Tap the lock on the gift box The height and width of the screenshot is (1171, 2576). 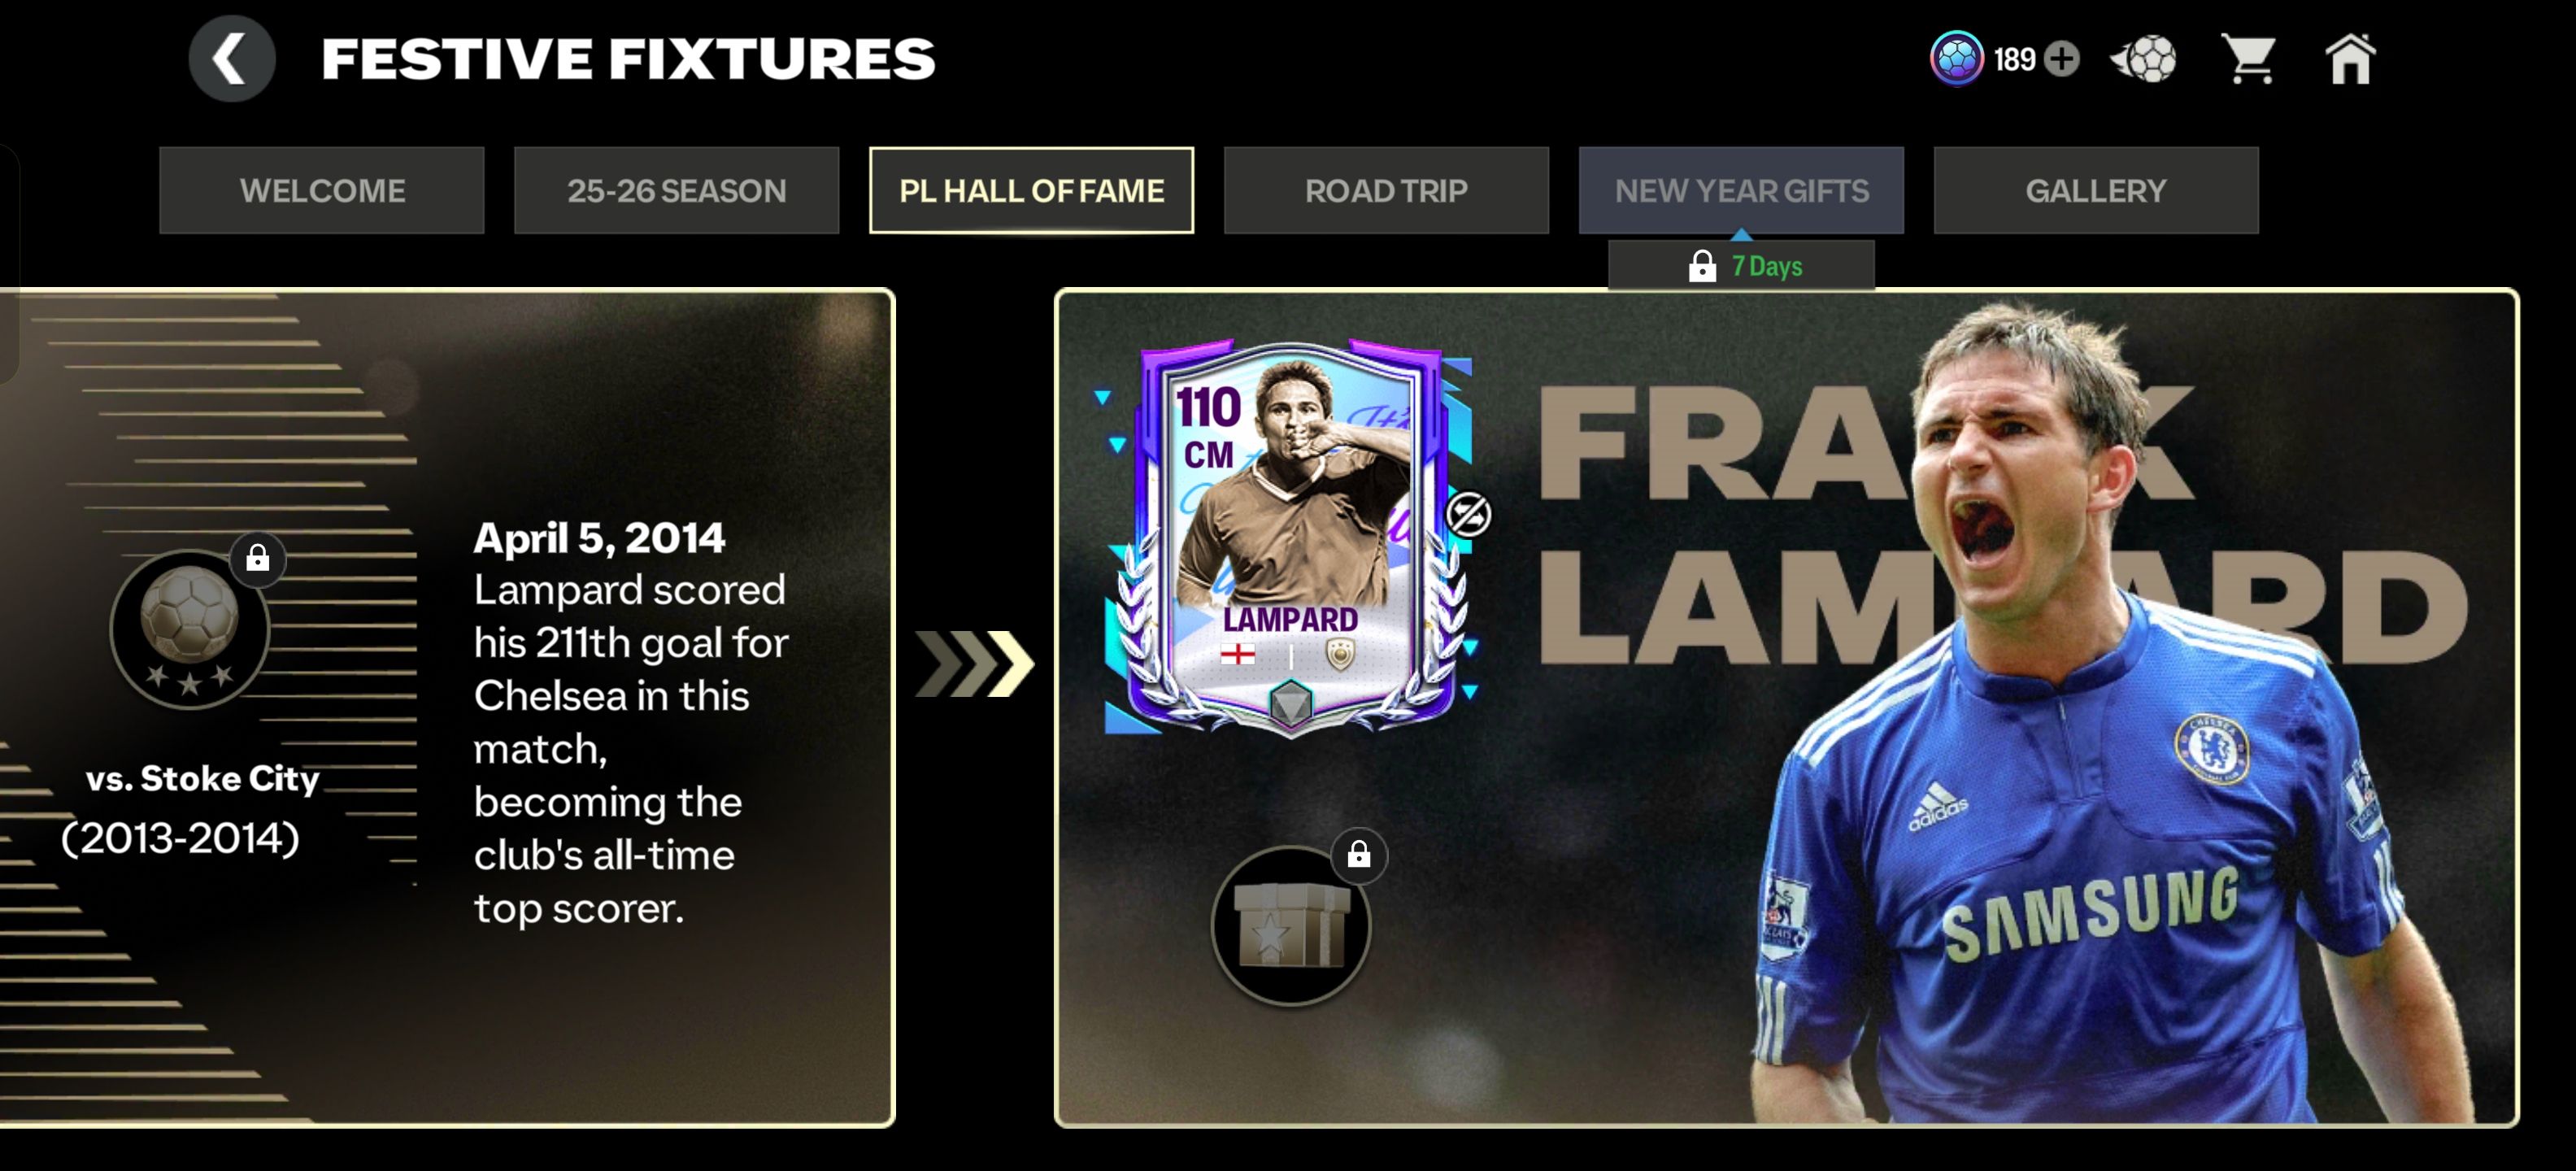(1358, 855)
